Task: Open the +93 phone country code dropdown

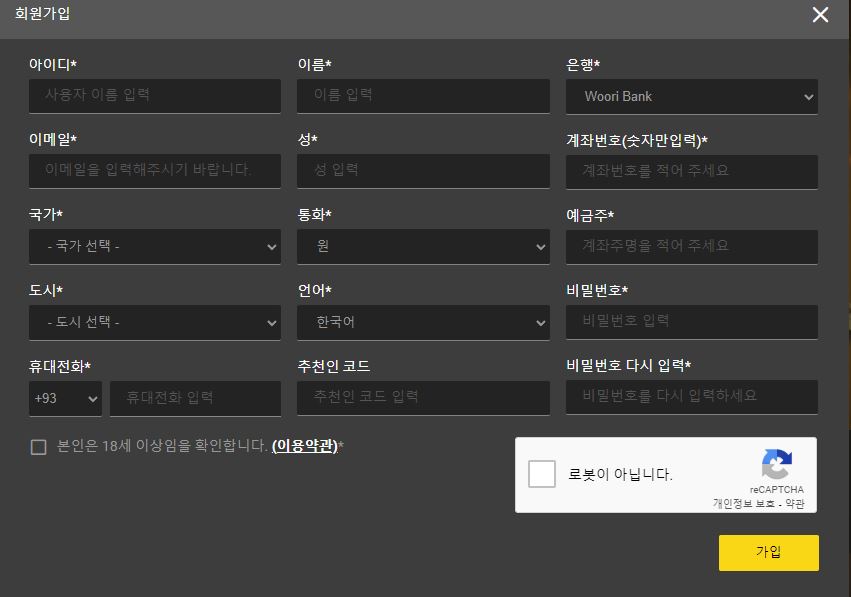Action: point(65,398)
